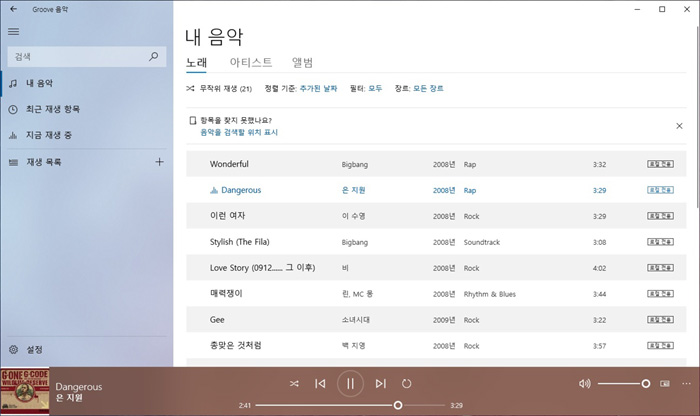Click the badge icon in Dangerous row
This screenshot has width=700, height=416.
[x=661, y=190]
